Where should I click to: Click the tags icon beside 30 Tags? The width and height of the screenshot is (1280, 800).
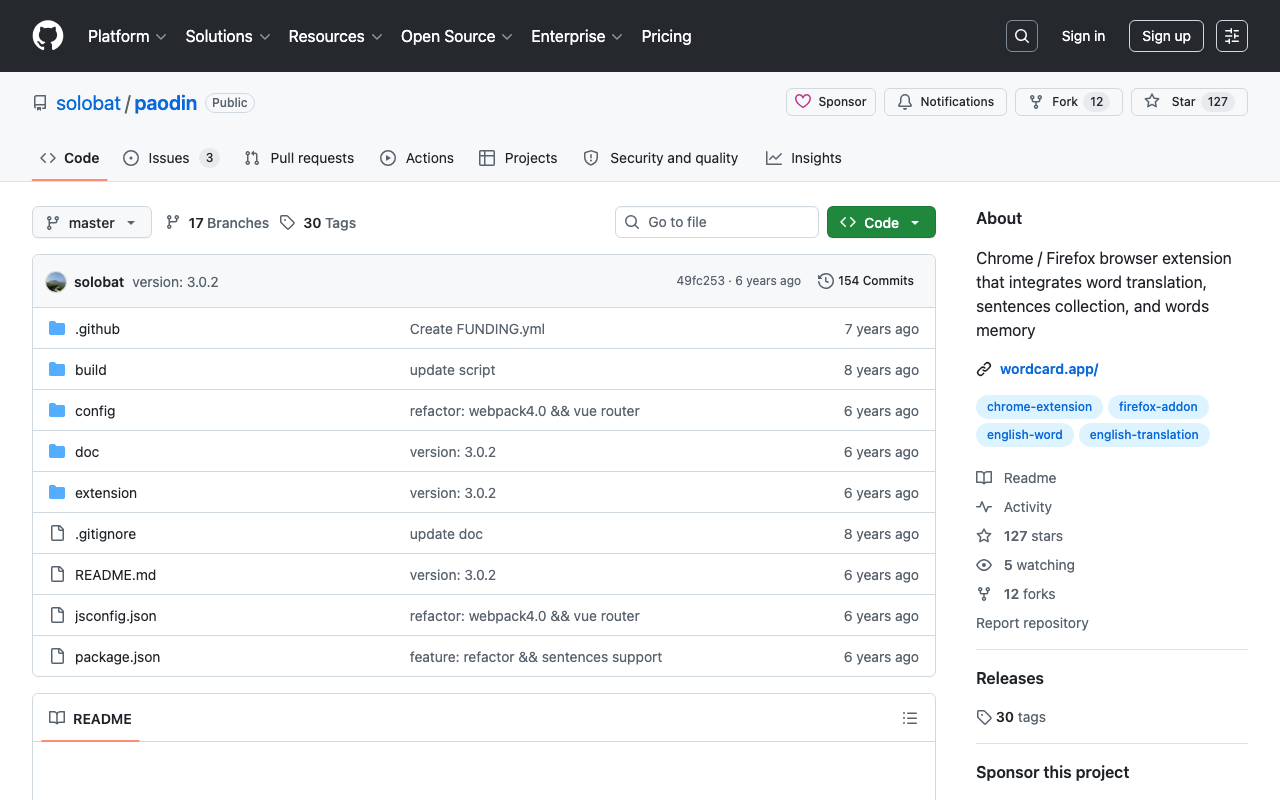click(x=288, y=223)
